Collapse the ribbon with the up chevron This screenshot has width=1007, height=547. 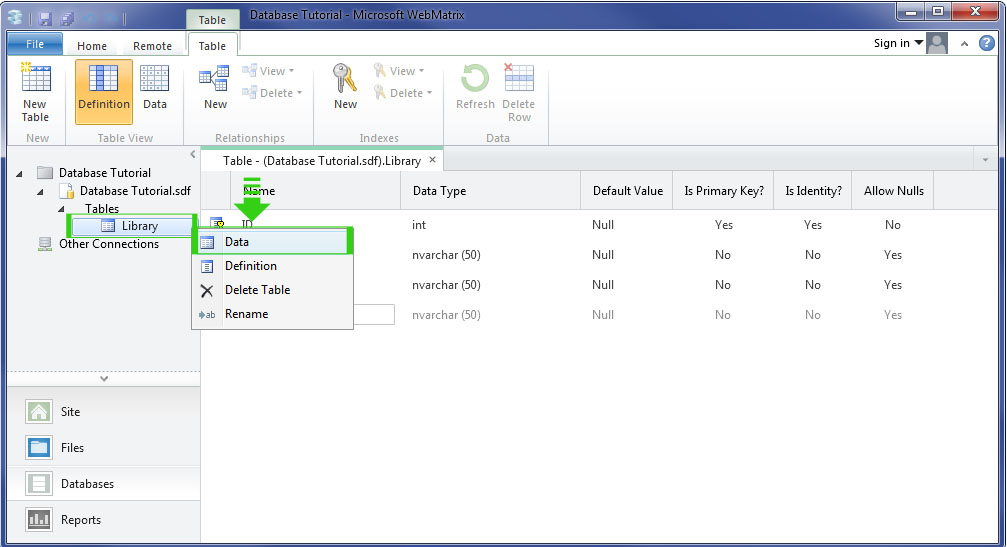point(964,44)
